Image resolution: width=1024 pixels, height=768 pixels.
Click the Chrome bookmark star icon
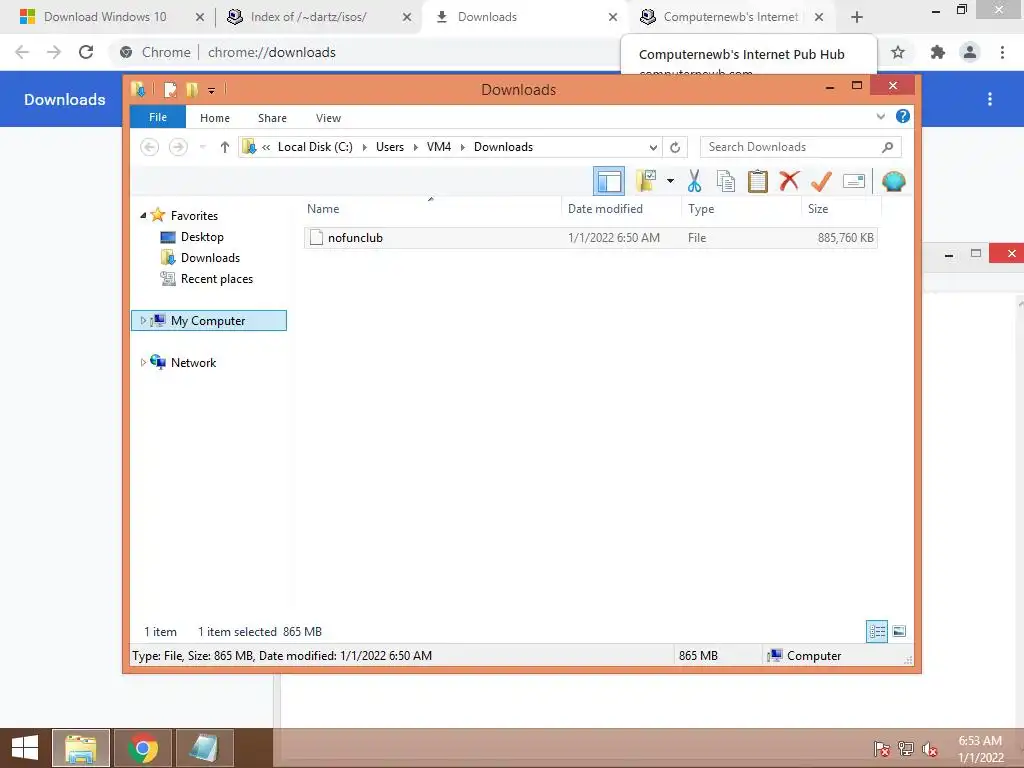tap(898, 52)
